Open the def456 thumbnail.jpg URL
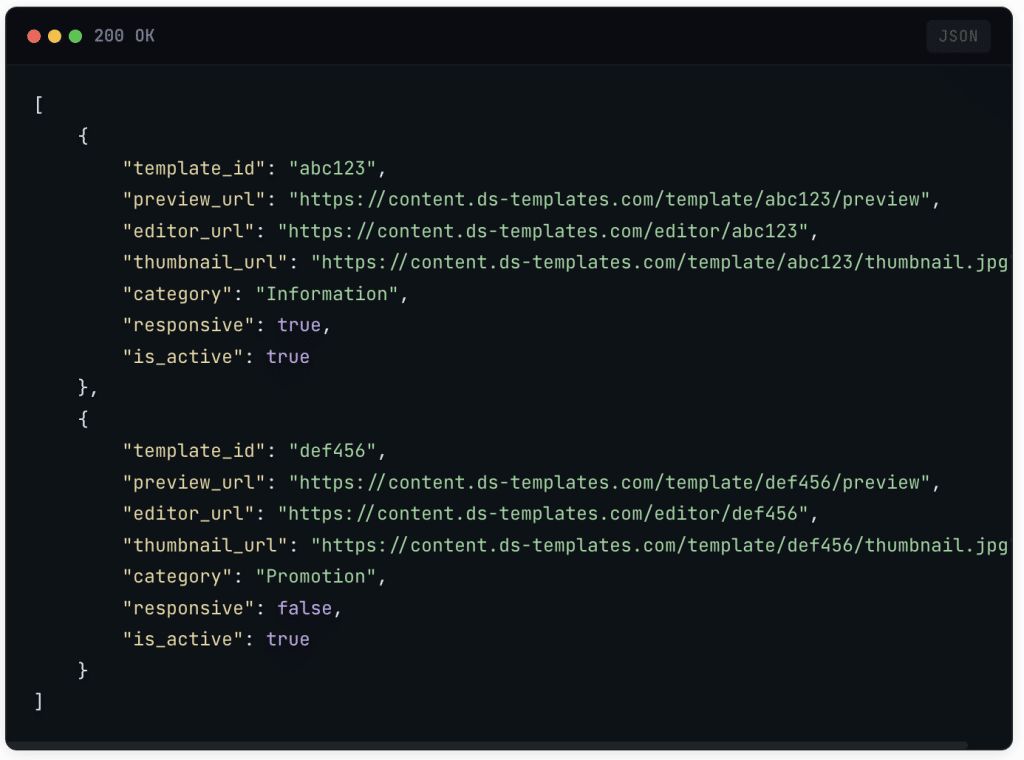 [658, 545]
